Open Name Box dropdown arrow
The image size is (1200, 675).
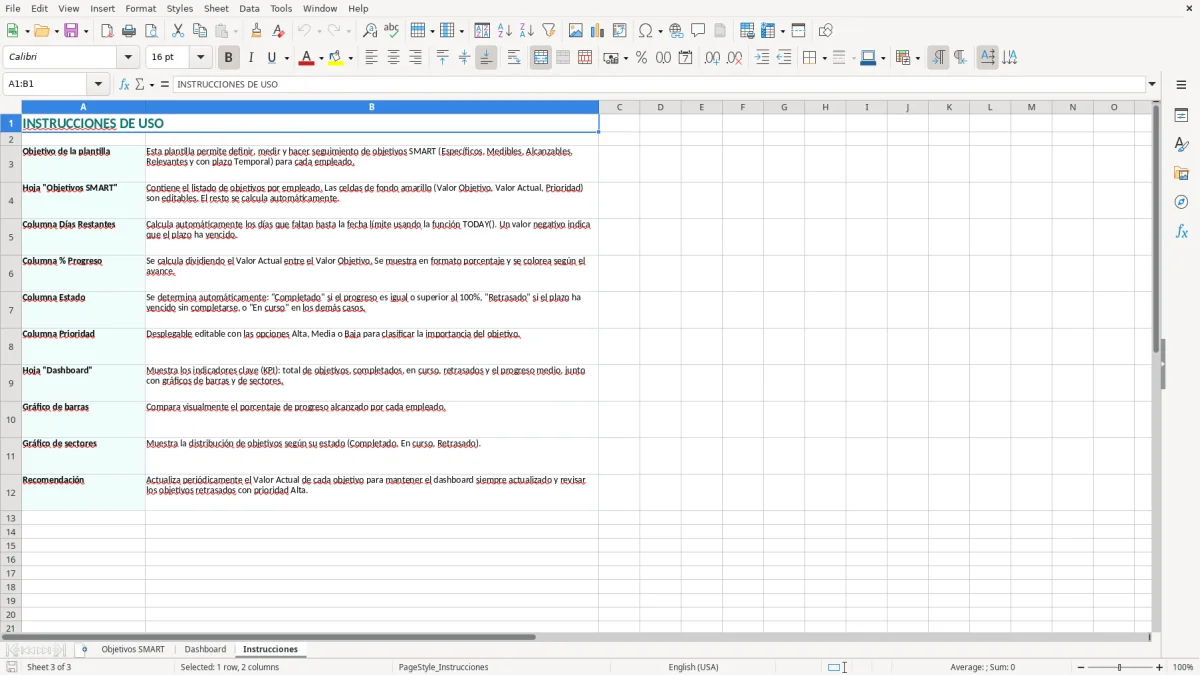pyautogui.click(x=98, y=84)
